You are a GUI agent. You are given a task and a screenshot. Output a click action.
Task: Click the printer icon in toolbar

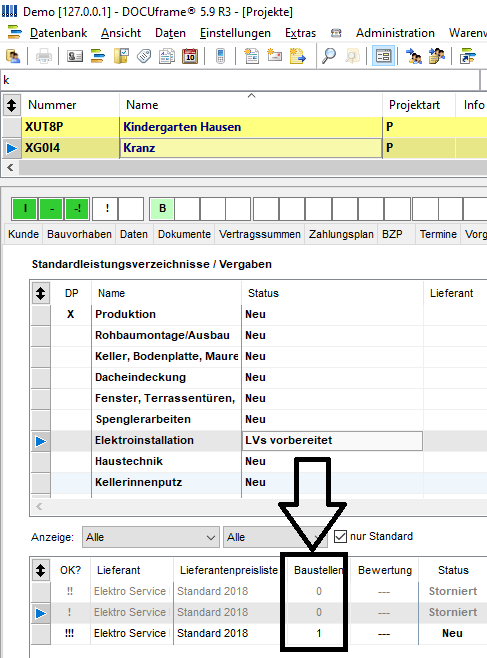coord(44,56)
